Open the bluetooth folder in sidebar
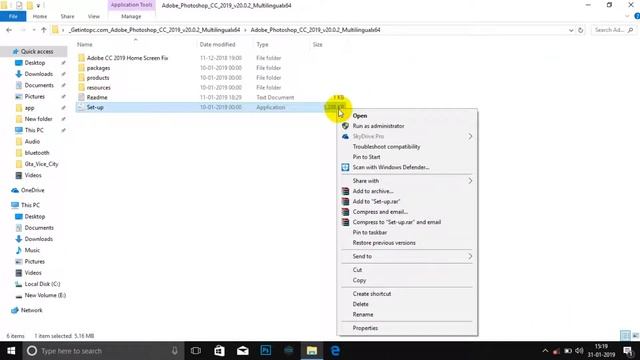The image size is (640, 360). point(36,153)
